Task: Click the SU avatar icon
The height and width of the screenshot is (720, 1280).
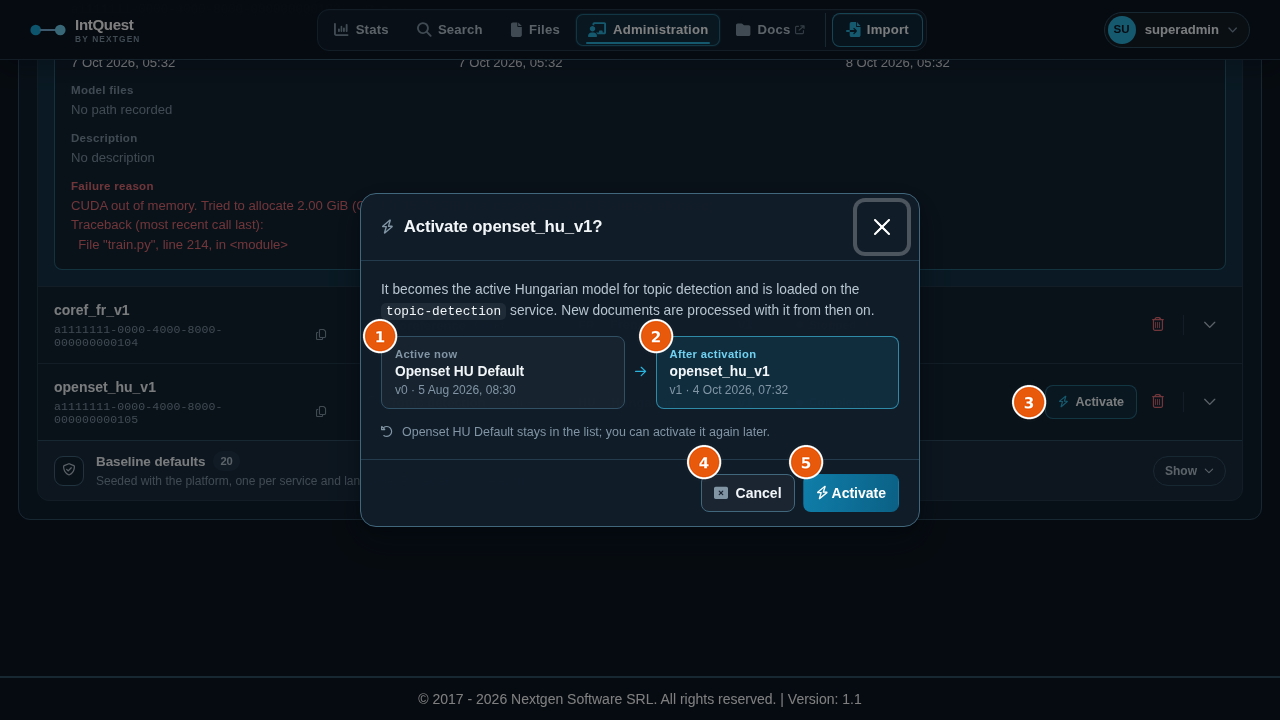Action: coord(1122,30)
